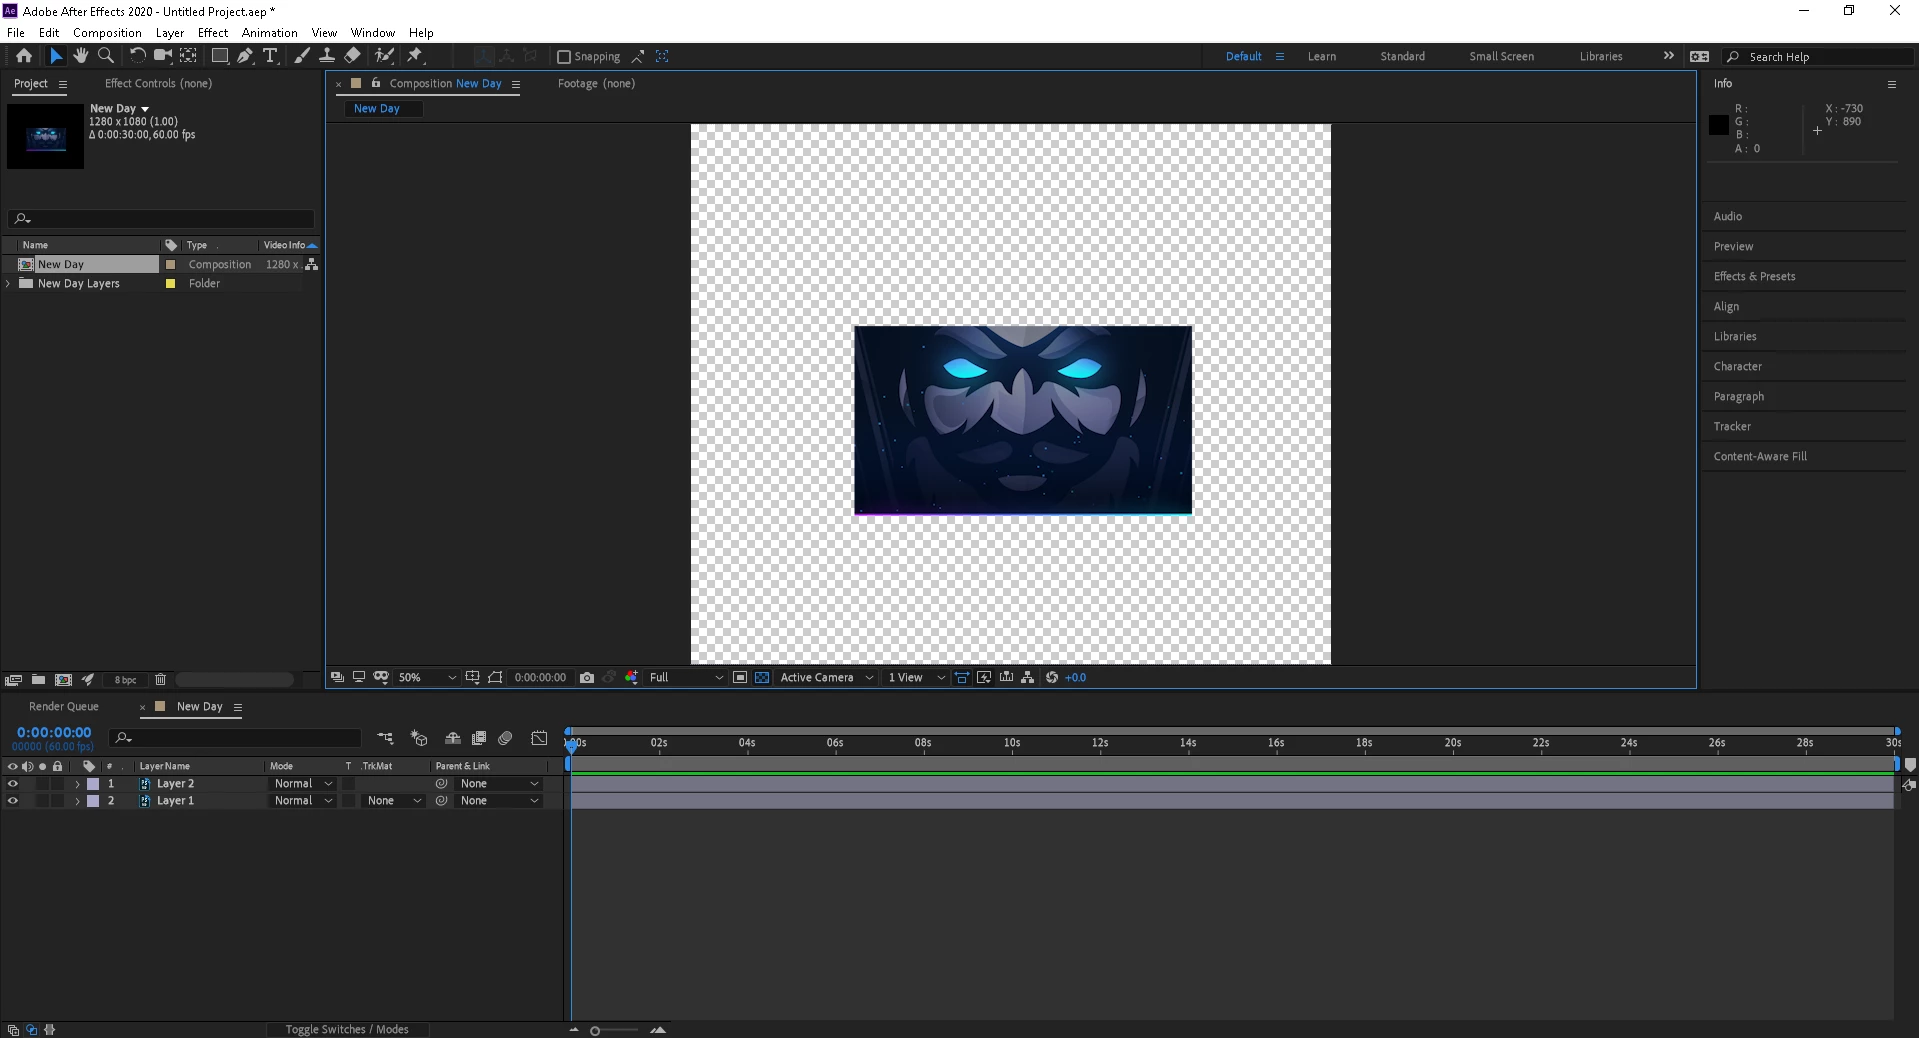The width and height of the screenshot is (1919, 1038).
Task: Toggle the transparency grid button
Action: click(762, 677)
